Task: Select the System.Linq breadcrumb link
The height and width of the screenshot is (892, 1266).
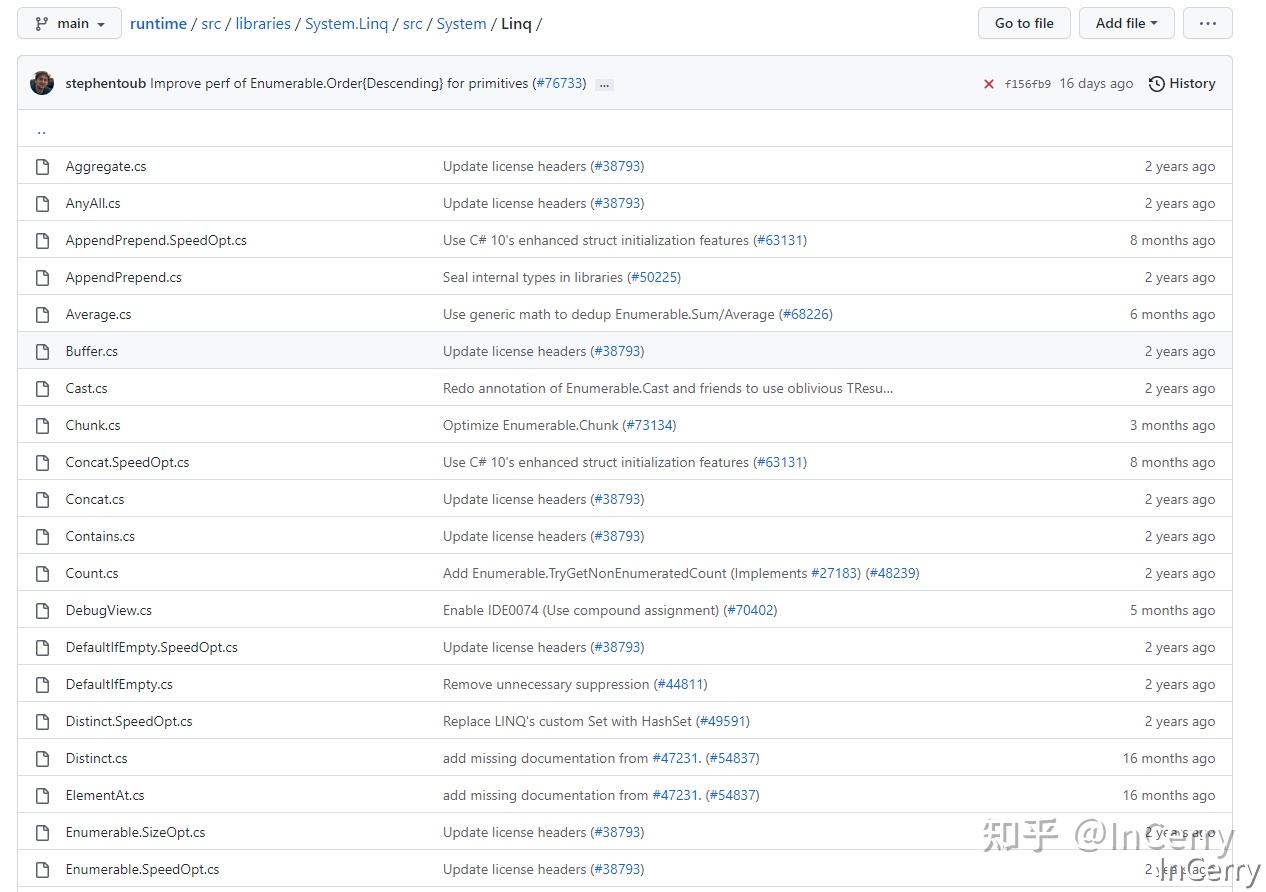Action: pyautogui.click(x=346, y=23)
